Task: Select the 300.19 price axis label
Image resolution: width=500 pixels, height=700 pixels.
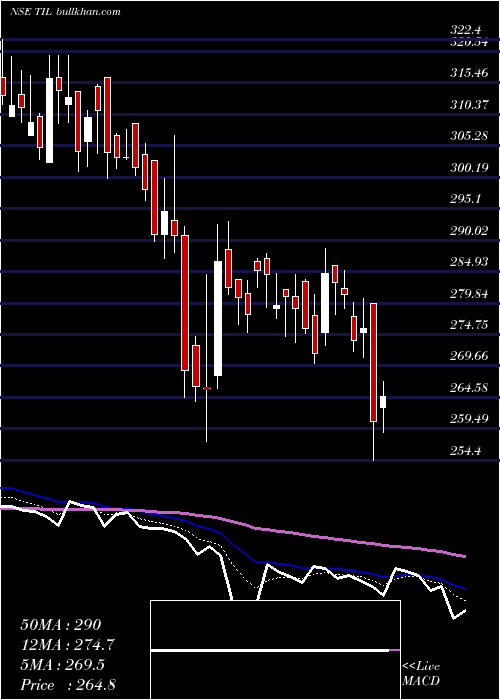Action: (x=469, y=167)
